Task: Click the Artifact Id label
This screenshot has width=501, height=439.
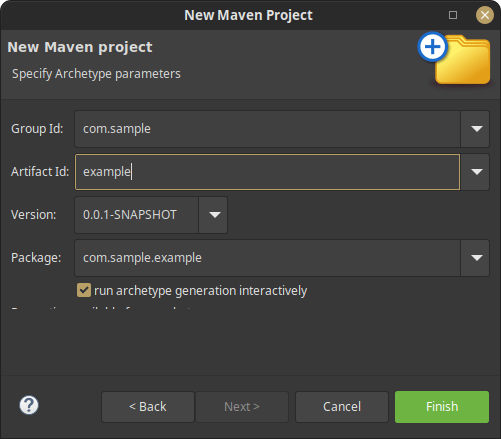Action: click(x=40, y=172)
